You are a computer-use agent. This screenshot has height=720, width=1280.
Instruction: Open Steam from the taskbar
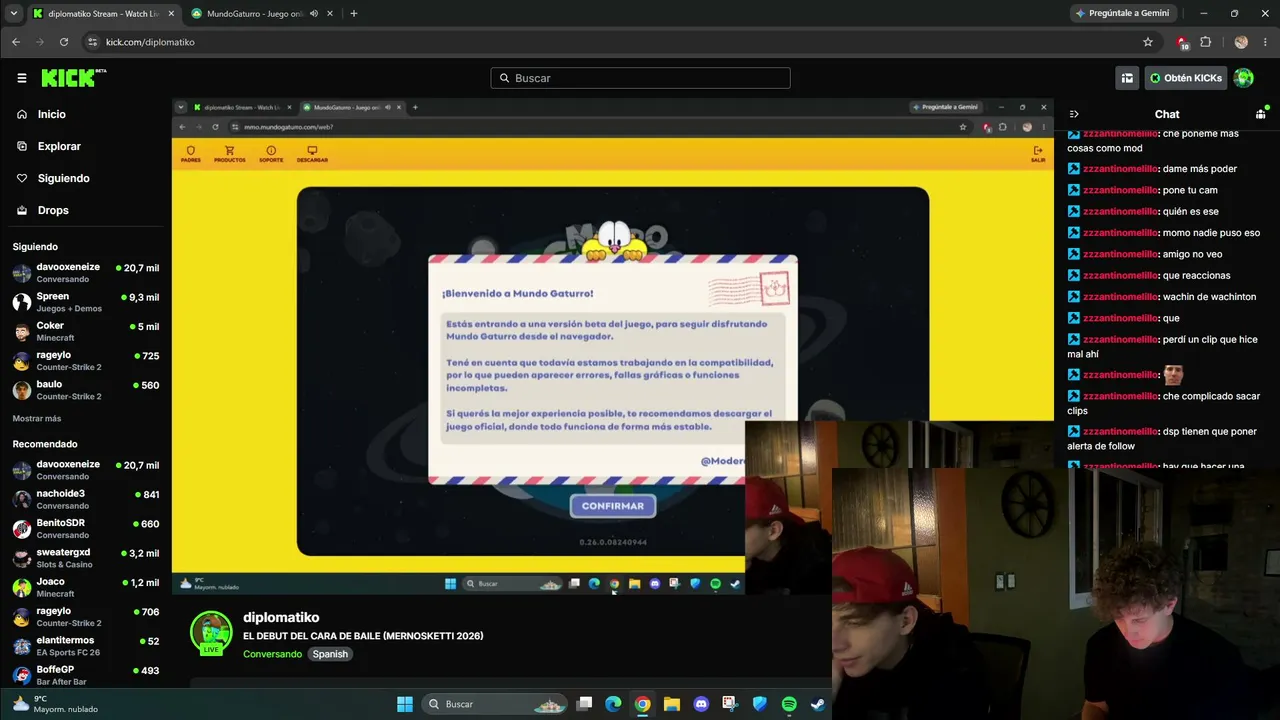(818, 704)
